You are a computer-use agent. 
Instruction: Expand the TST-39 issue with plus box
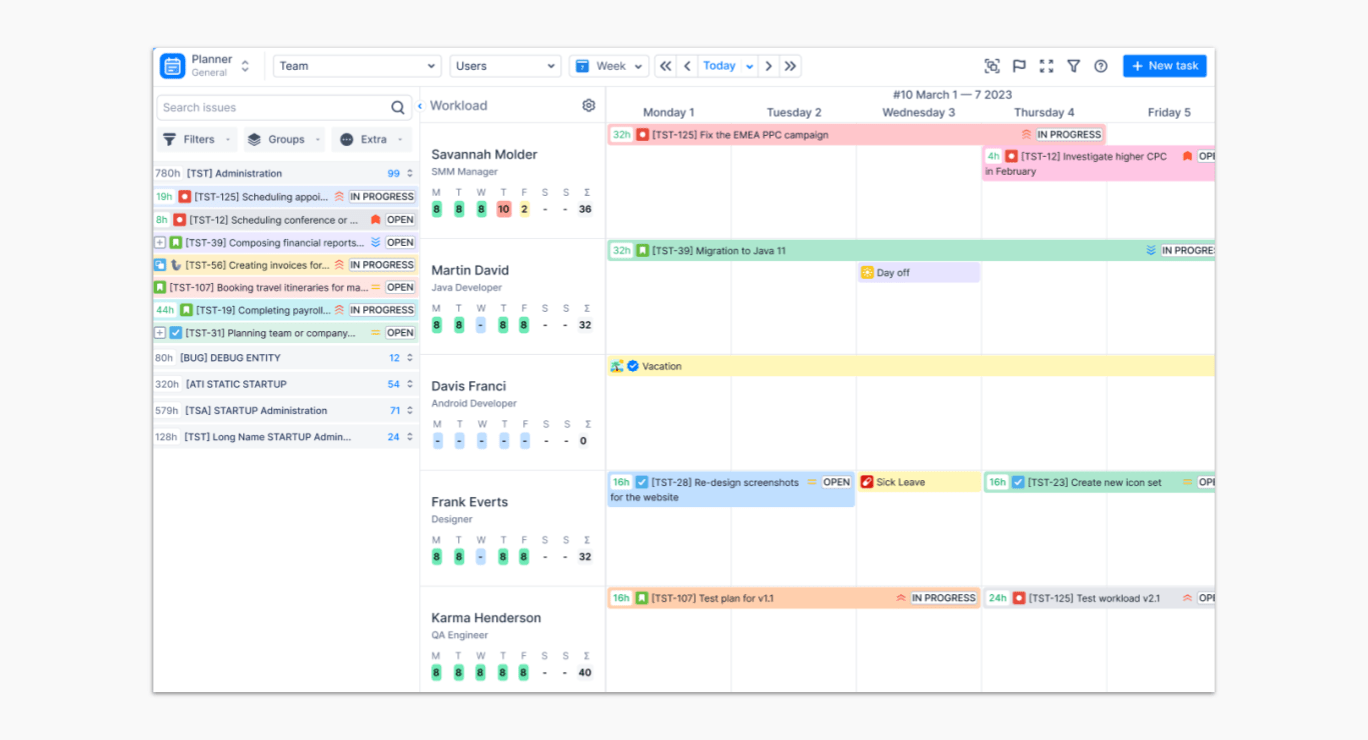click(x=160, y=243)
